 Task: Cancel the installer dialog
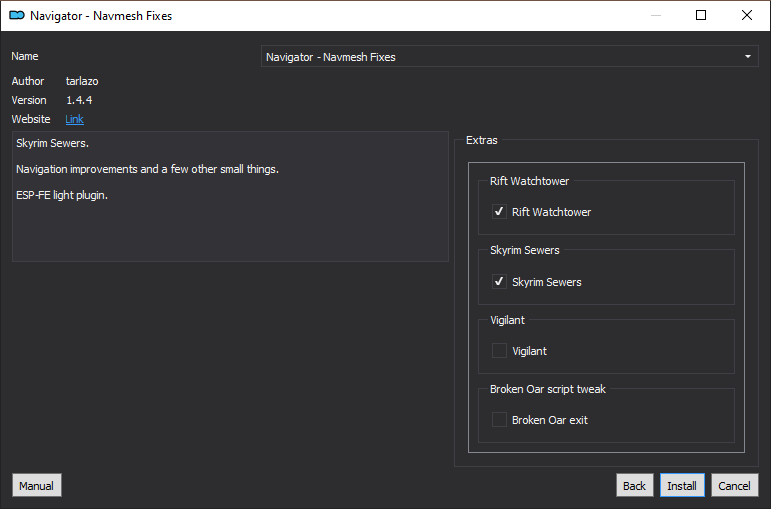click(x=734, y=485)
